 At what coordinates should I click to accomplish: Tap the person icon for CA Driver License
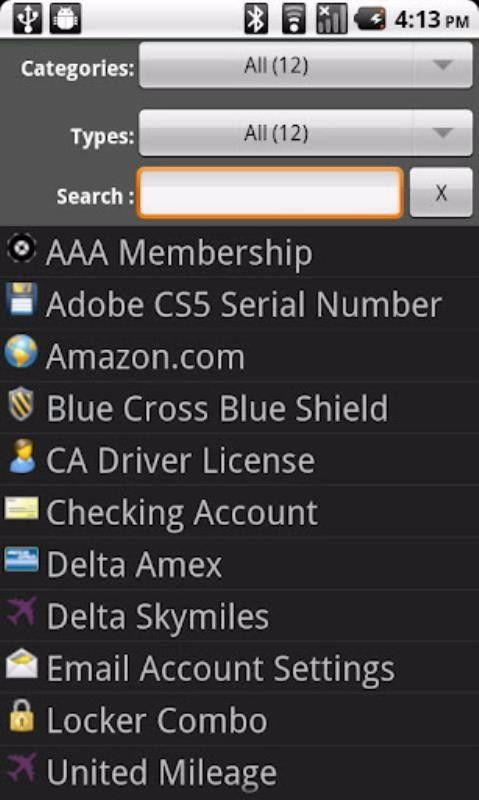22,456
